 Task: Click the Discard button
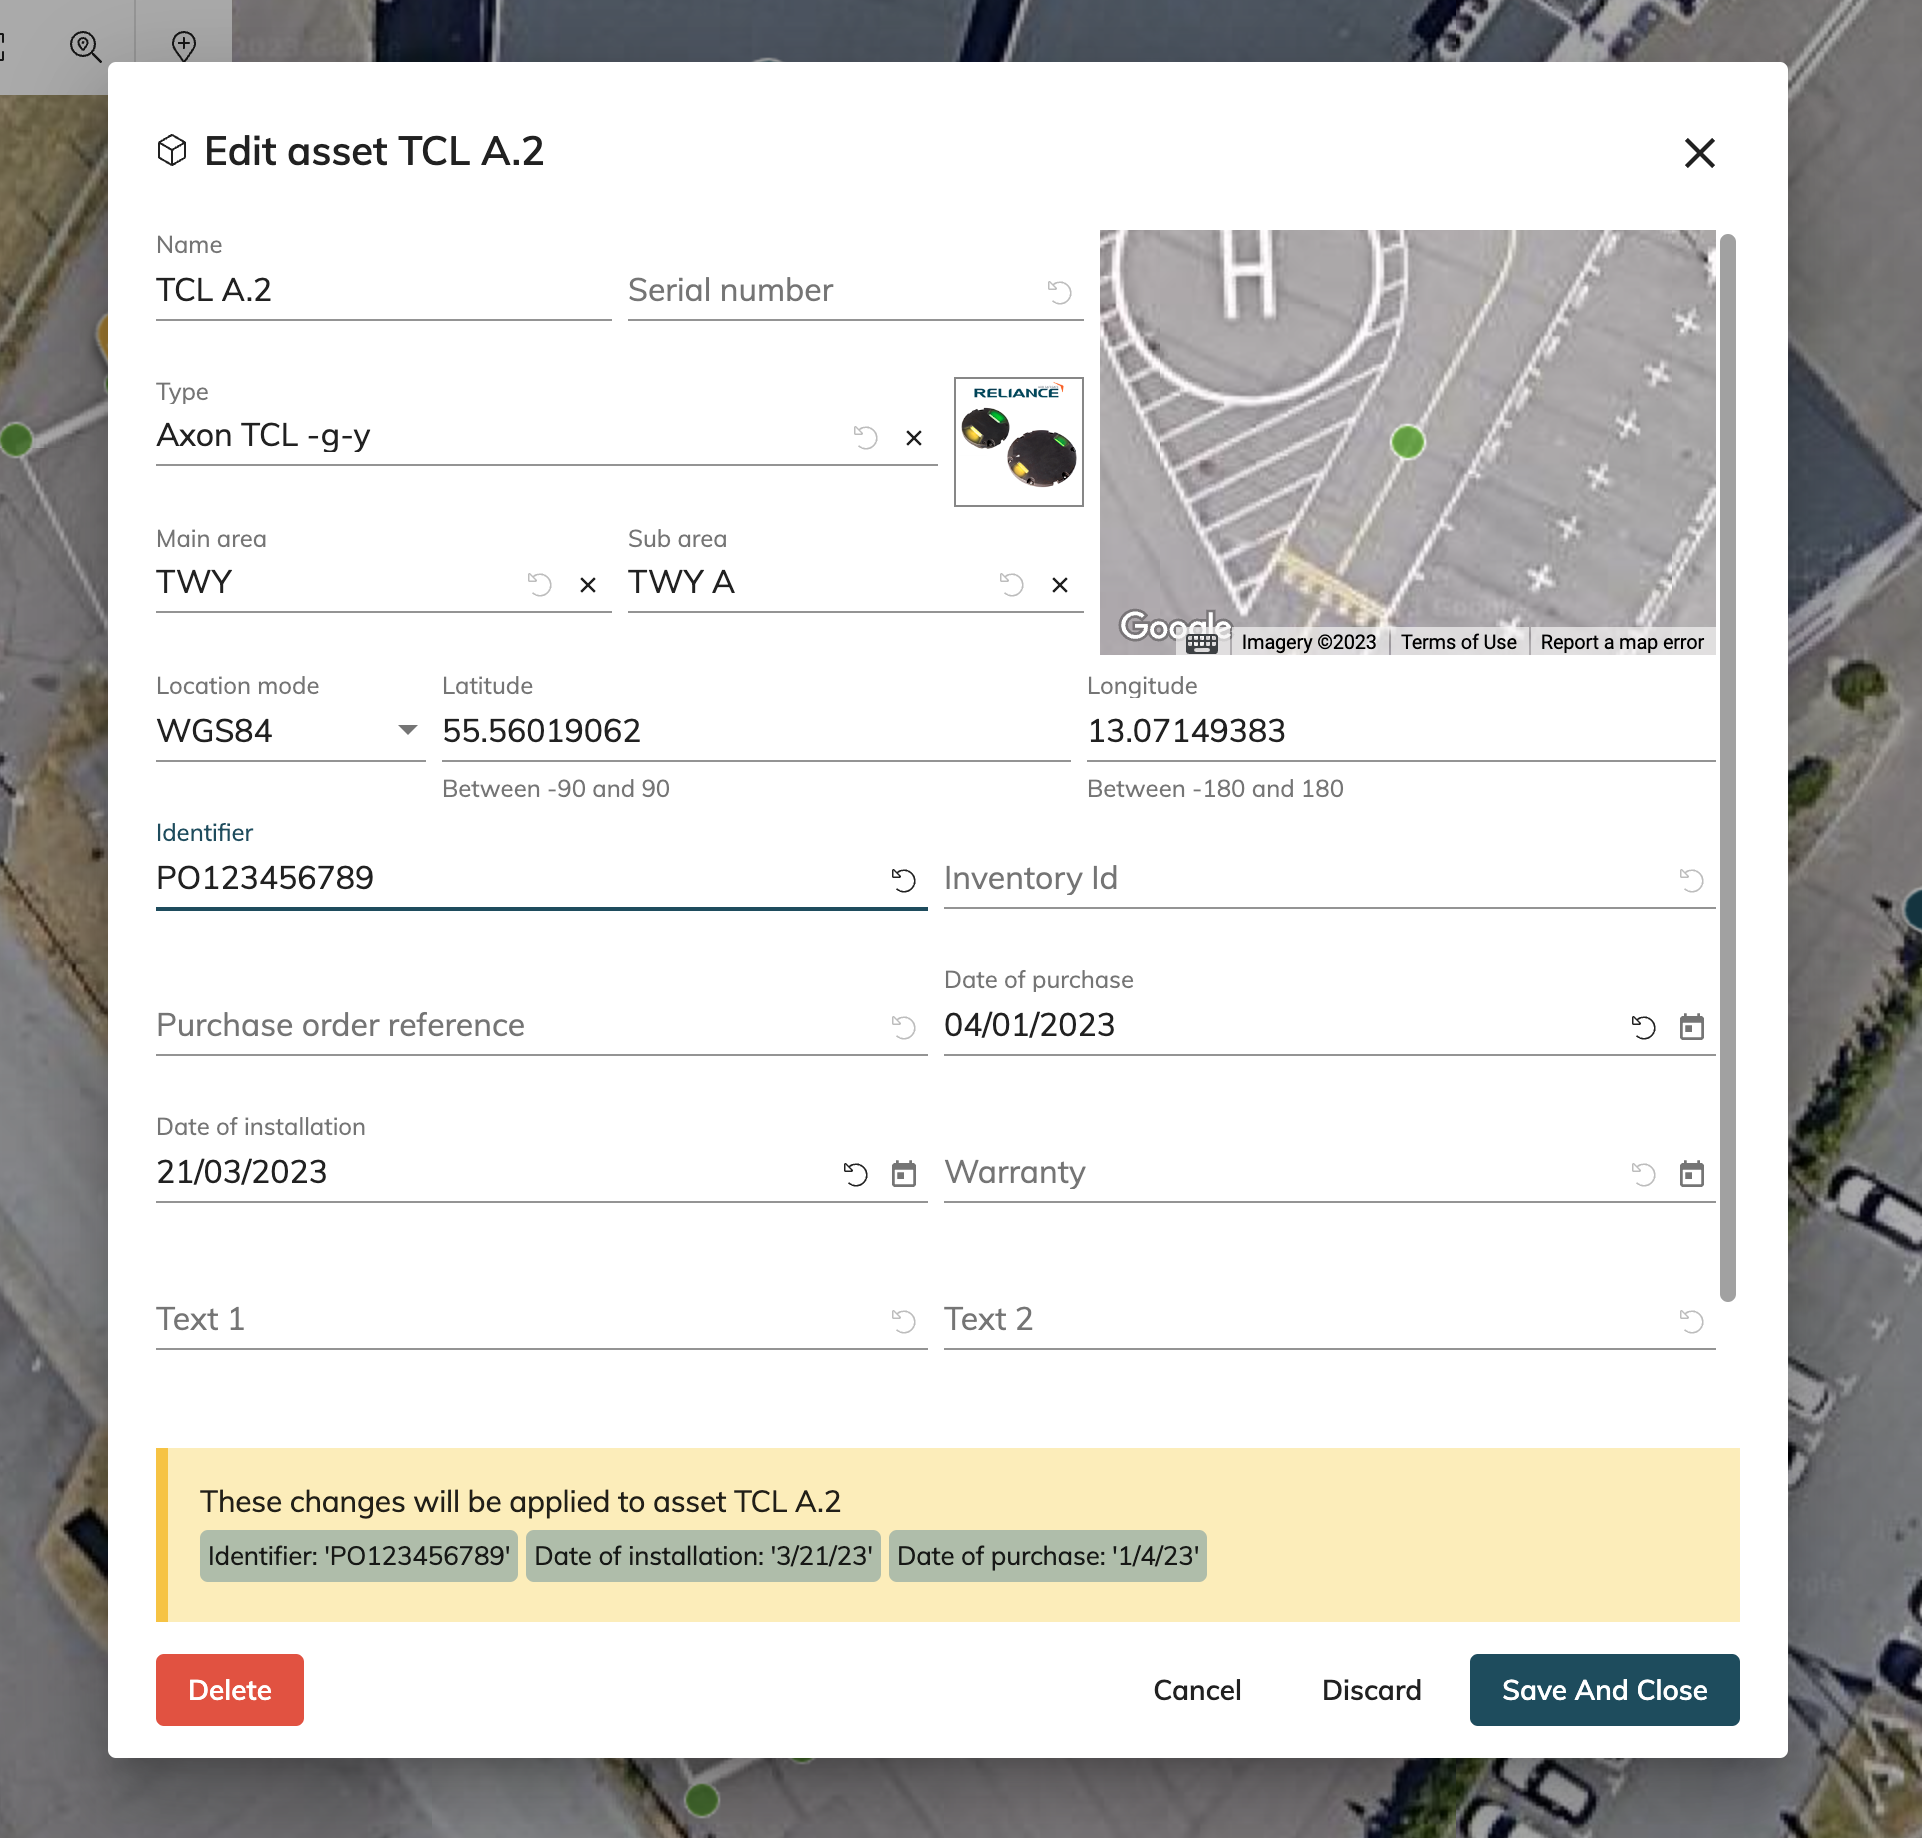coord(1371,1690)
